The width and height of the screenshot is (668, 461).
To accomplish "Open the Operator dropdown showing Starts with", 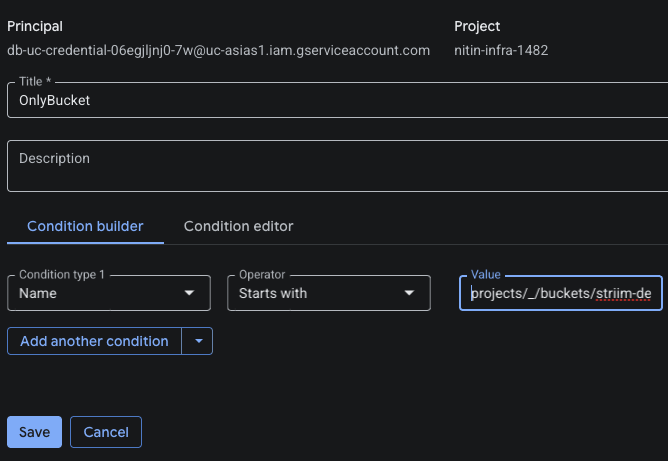I will [x=329, y=293].
